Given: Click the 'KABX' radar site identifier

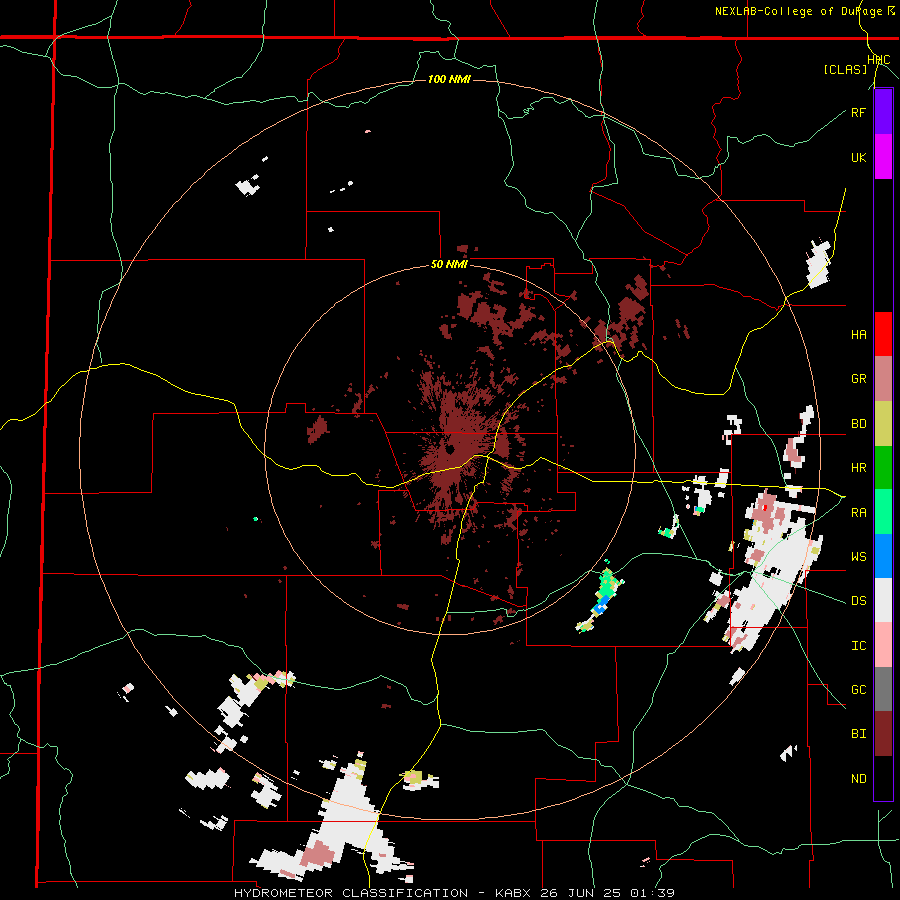Looking at the screenshot, I should point(512,893).
